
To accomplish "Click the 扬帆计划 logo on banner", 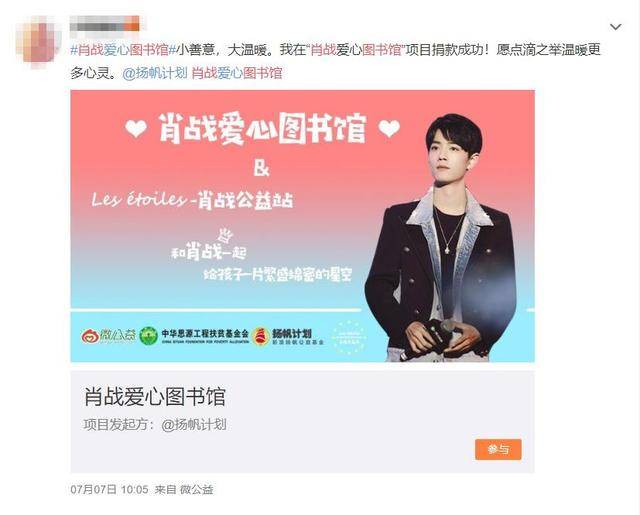I will tap(288, 336).
